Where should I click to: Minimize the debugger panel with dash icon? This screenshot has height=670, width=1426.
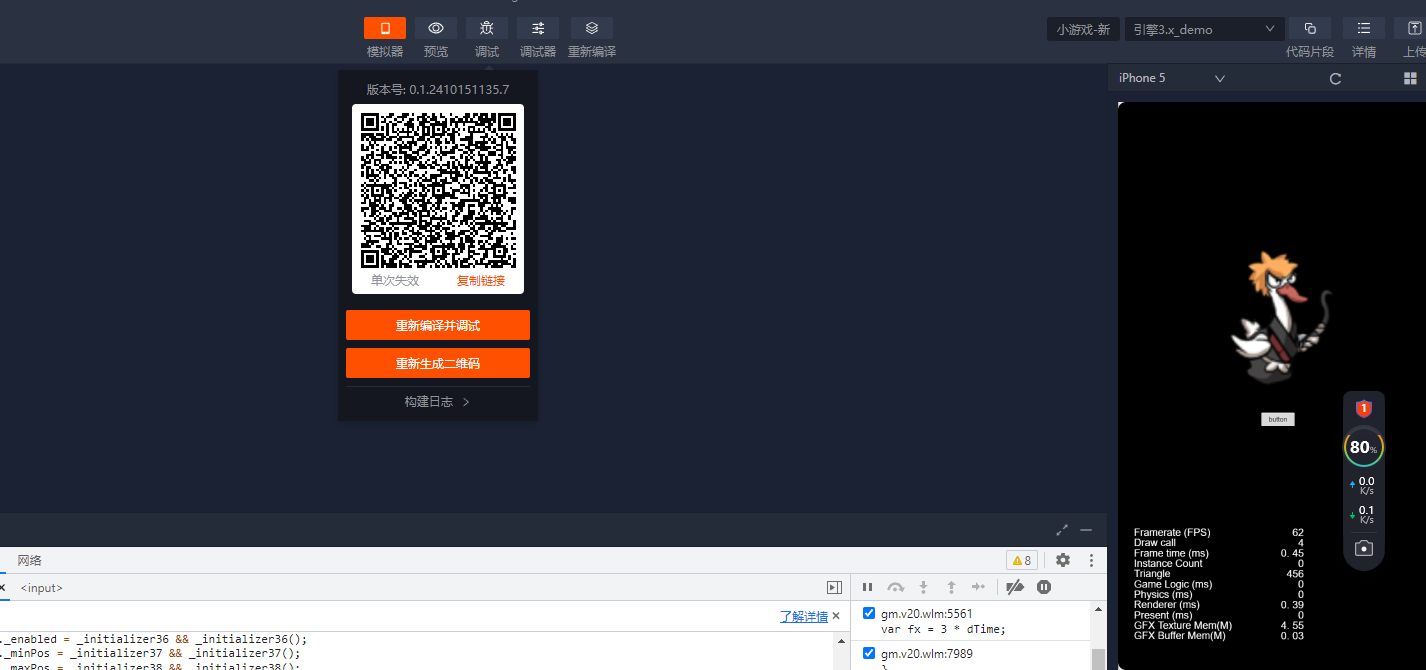point(1086,530)
